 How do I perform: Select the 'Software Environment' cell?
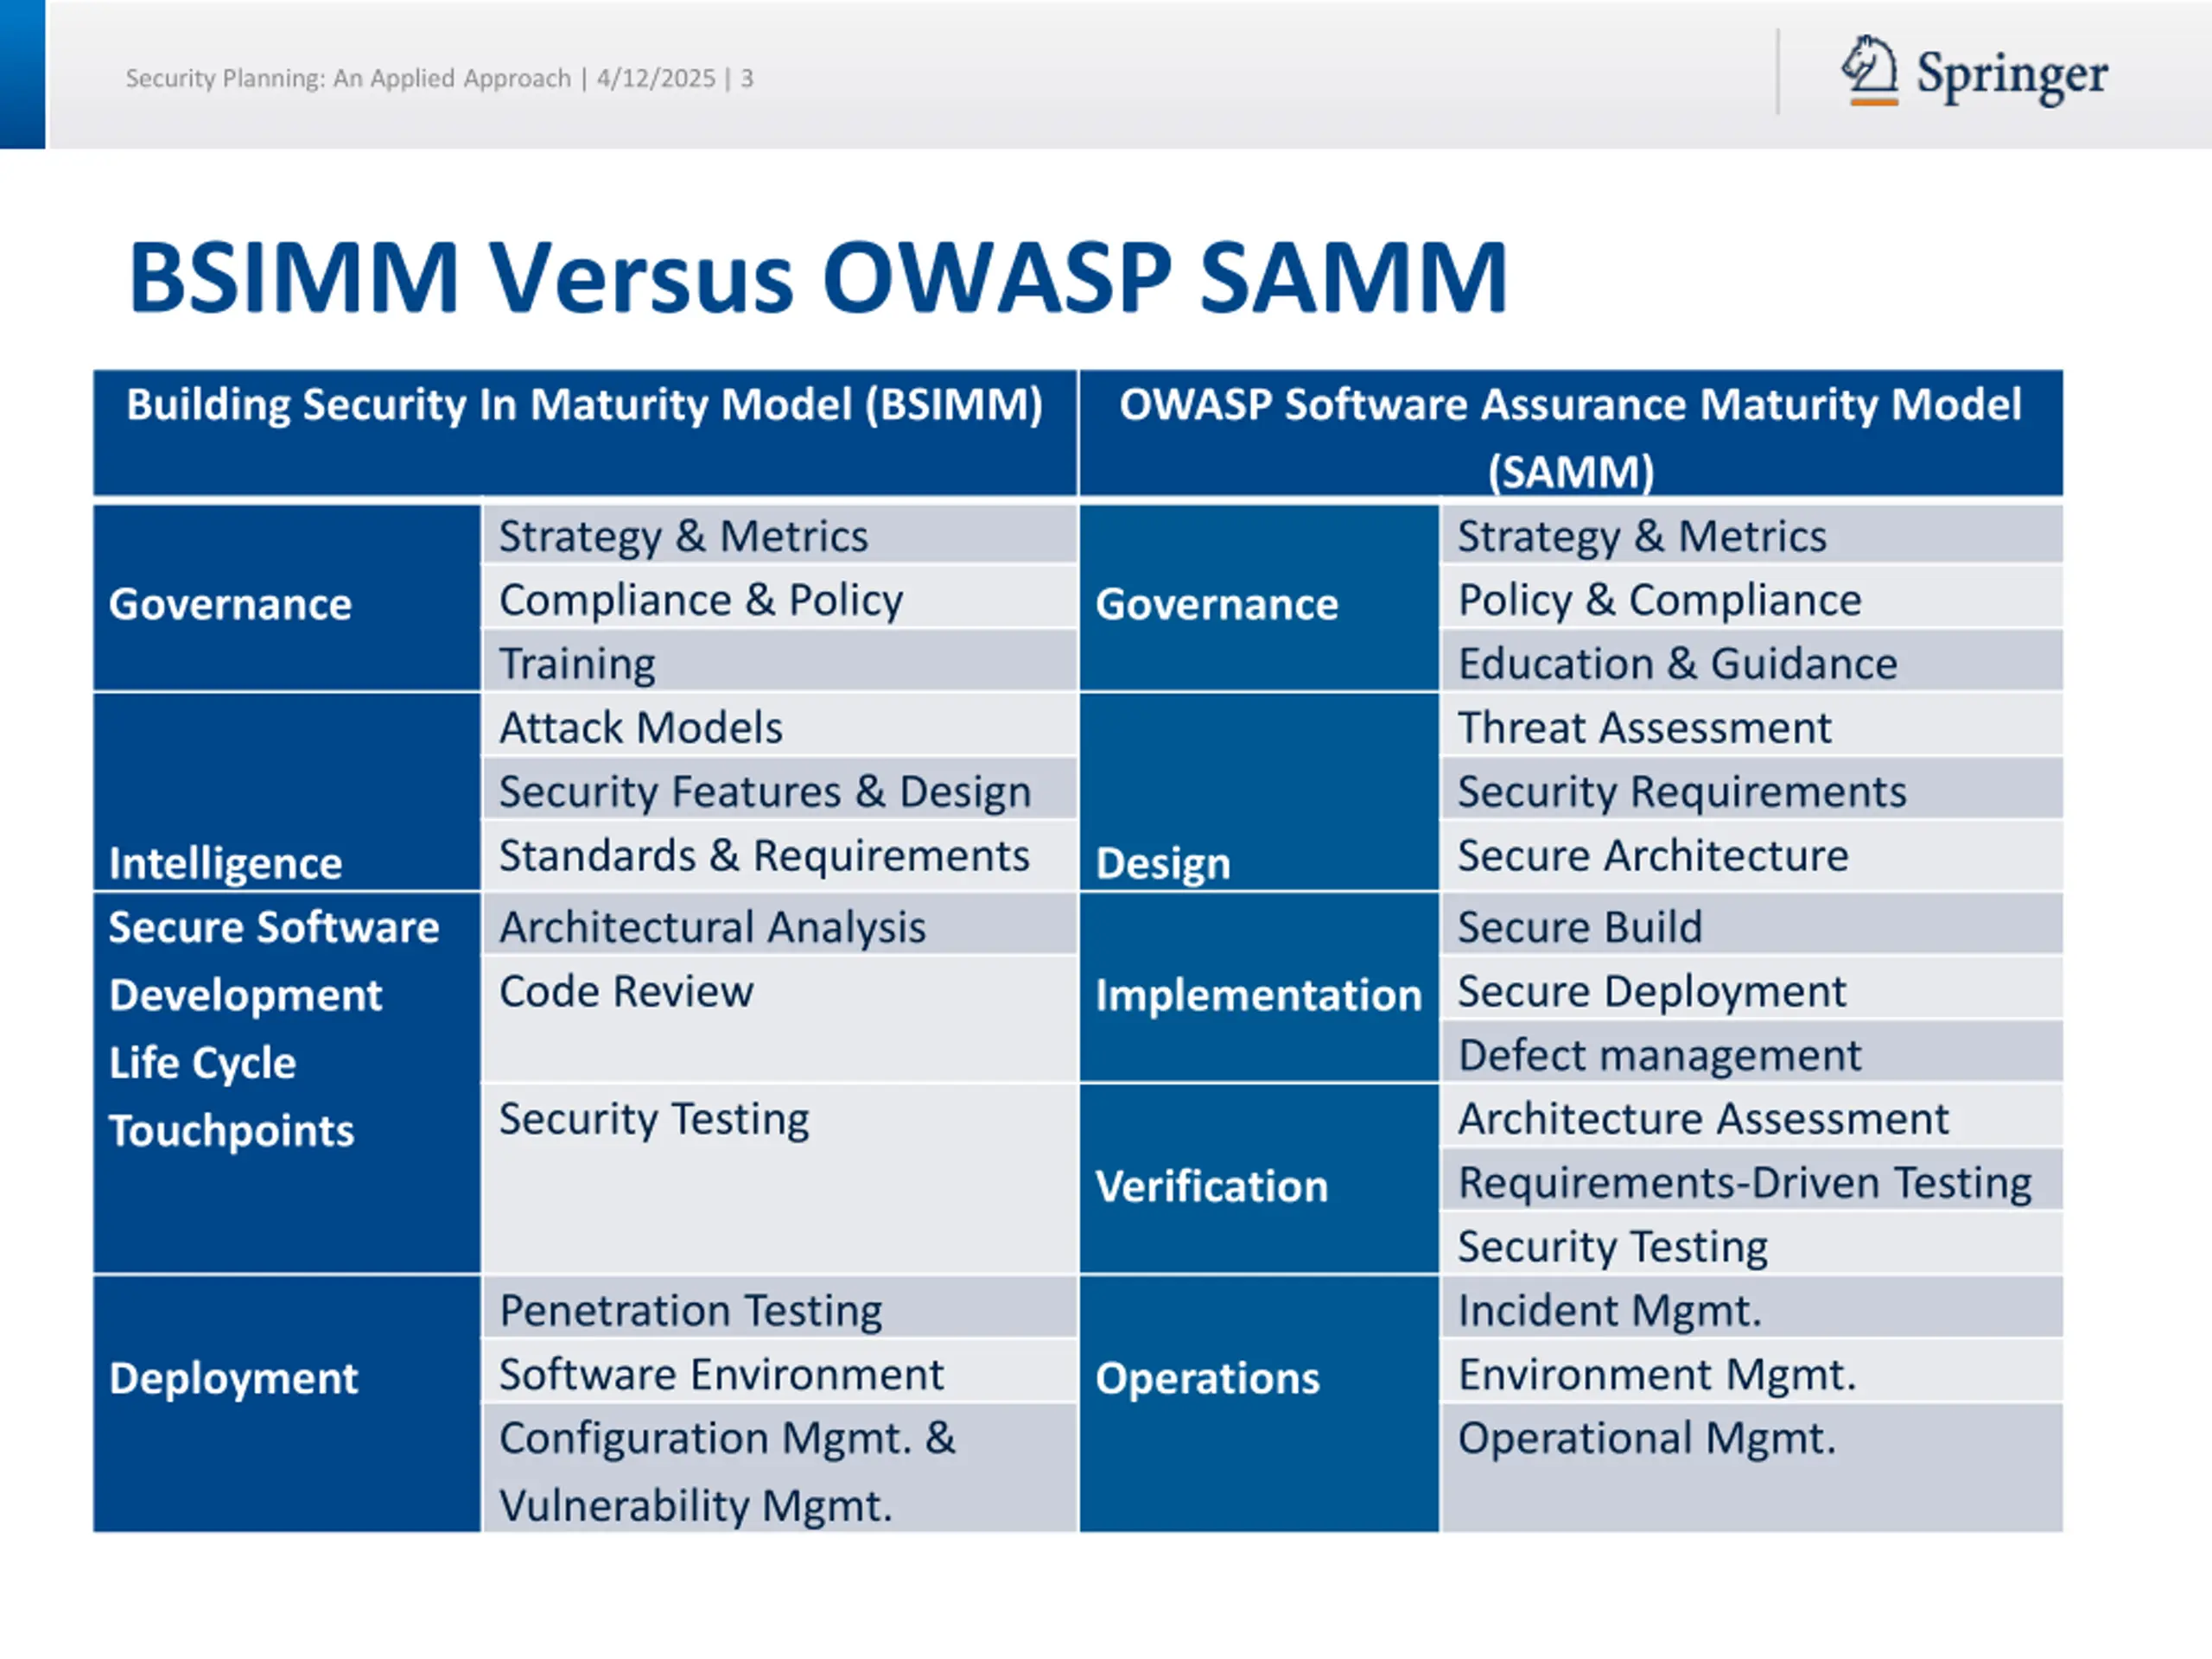[780, 1370]
